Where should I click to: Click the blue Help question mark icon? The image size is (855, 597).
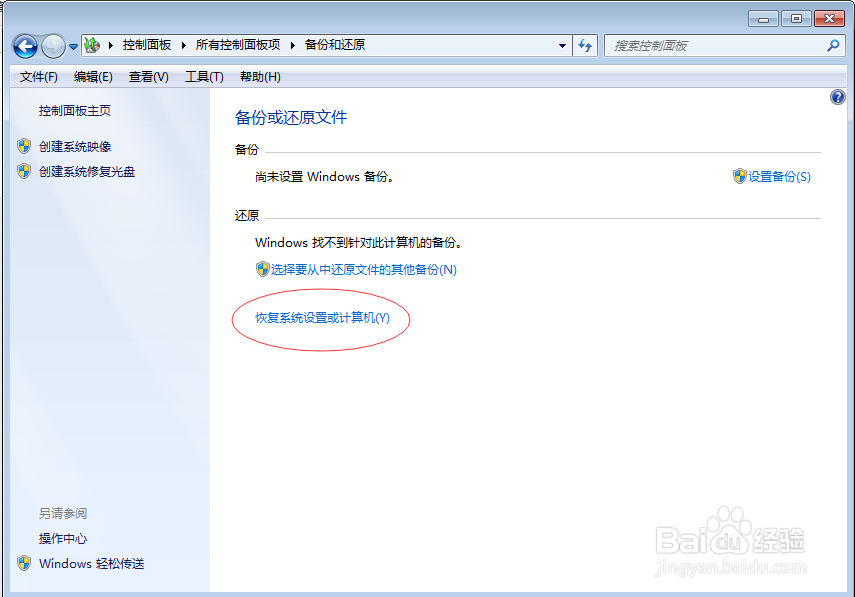(x=837, y=97)
